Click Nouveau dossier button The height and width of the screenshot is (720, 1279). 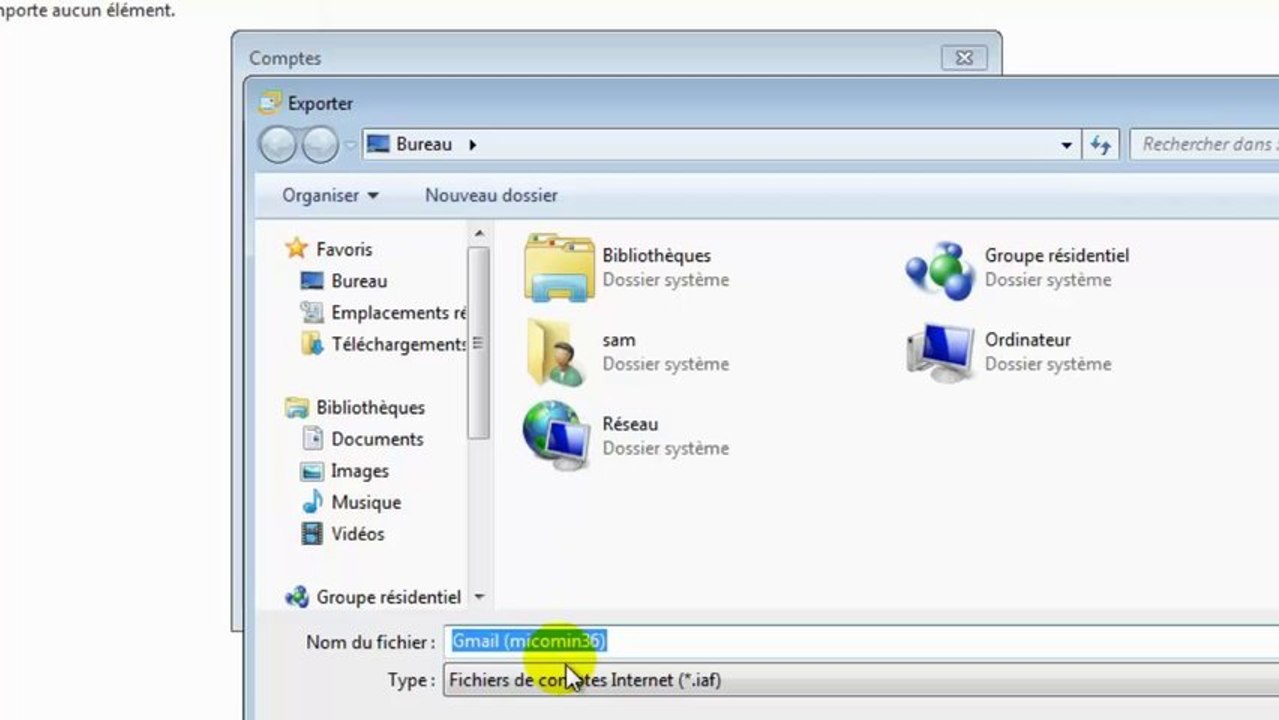491,195
